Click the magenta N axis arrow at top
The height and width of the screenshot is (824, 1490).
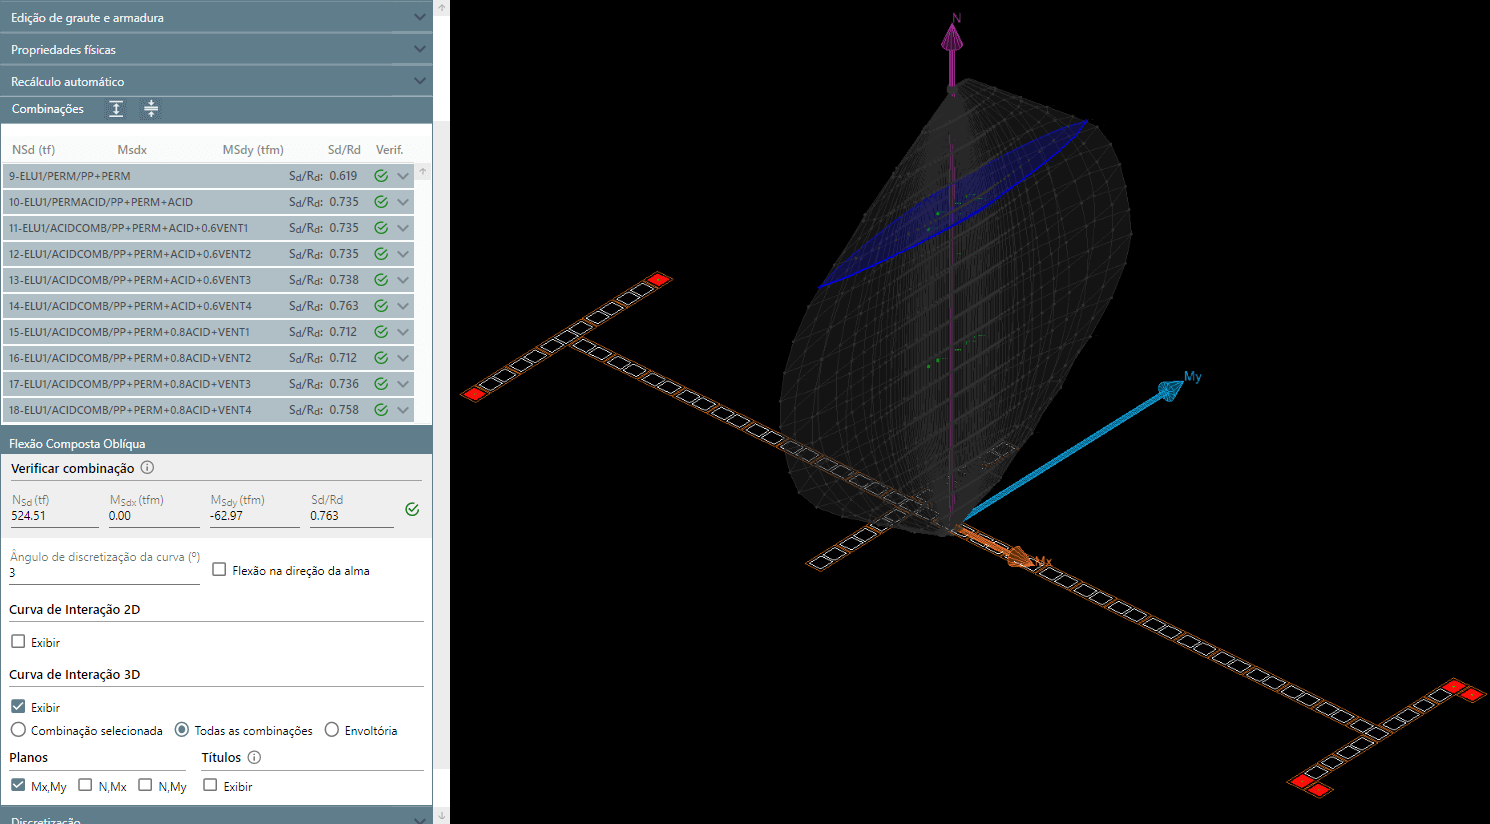pyautogui.click(x=952, y=40)
